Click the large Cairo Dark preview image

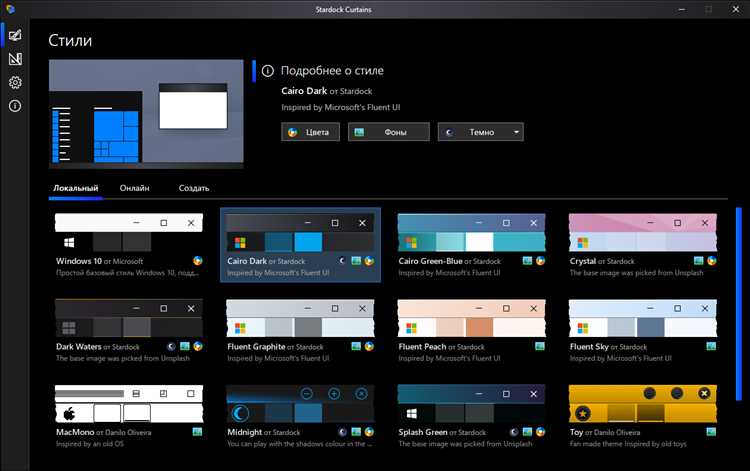146,114
